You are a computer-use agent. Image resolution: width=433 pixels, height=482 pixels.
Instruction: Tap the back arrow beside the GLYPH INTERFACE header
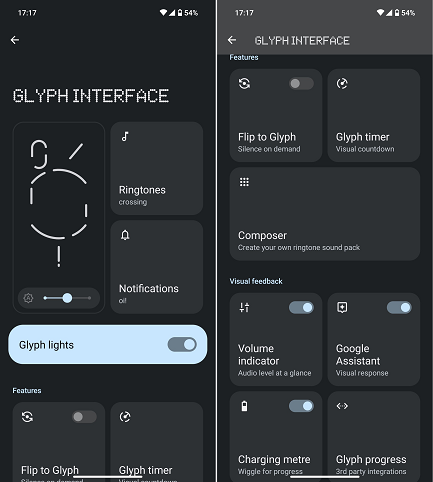[232, 40]
